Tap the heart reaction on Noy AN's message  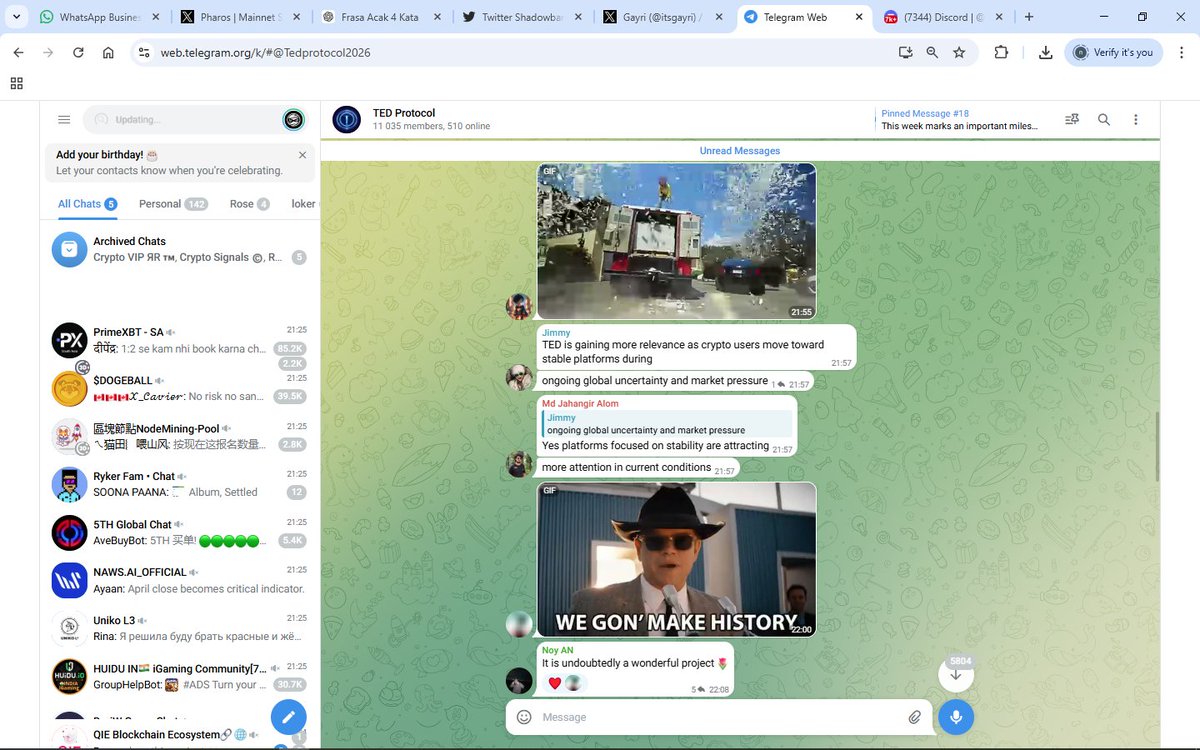[554, 682]
